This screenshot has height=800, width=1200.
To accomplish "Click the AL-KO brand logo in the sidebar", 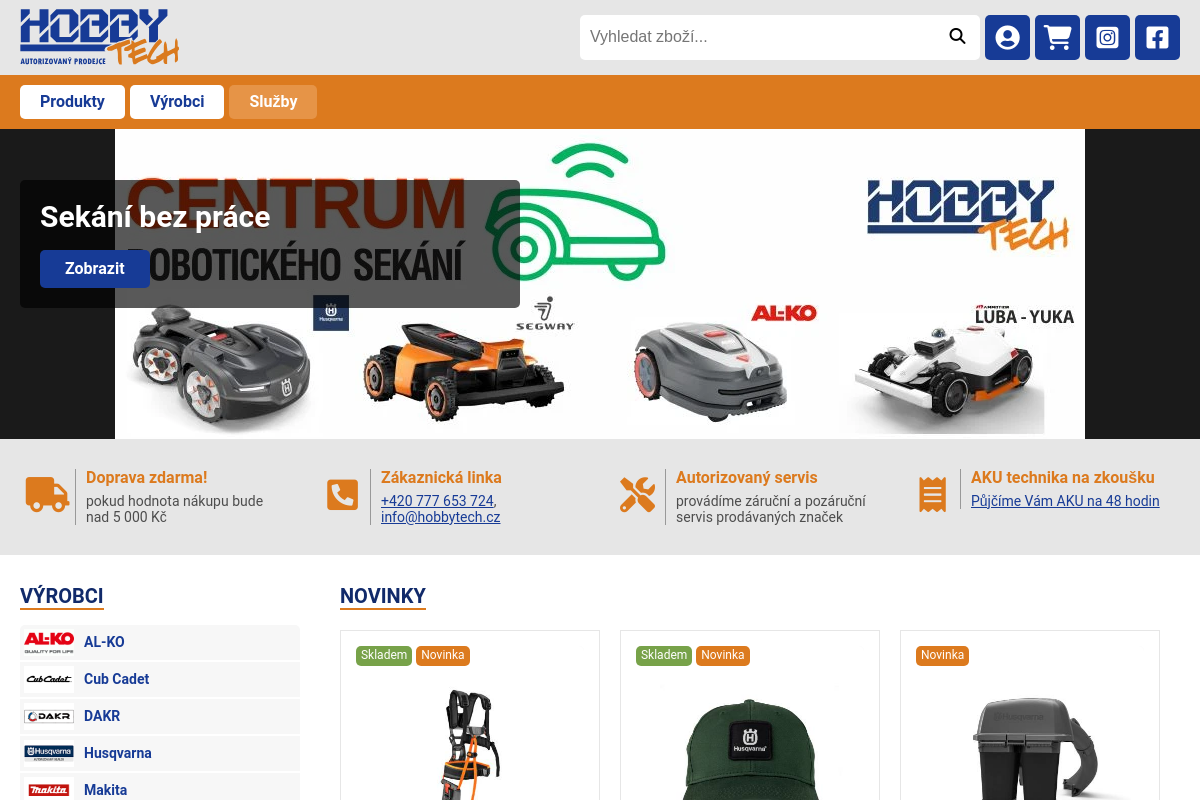I will pos(49,642).
